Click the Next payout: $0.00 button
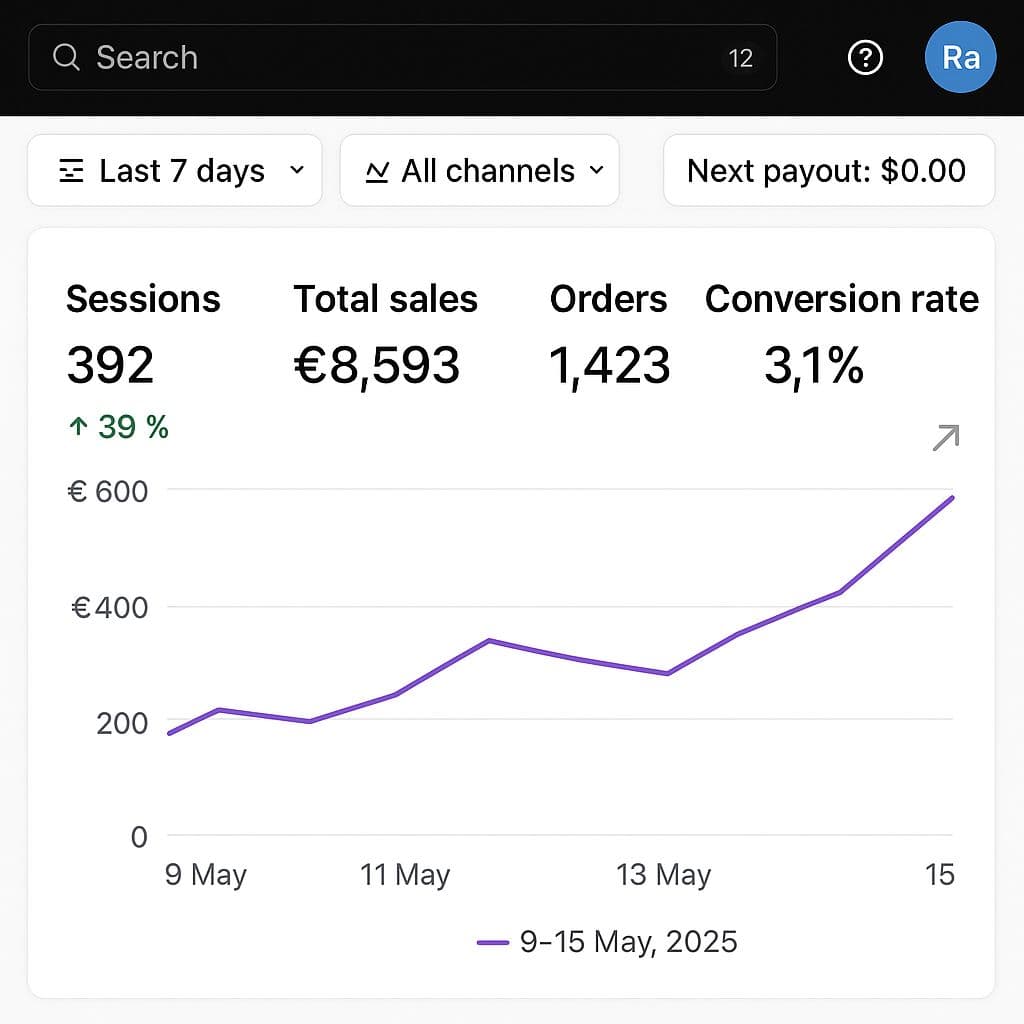 point(829,170)
